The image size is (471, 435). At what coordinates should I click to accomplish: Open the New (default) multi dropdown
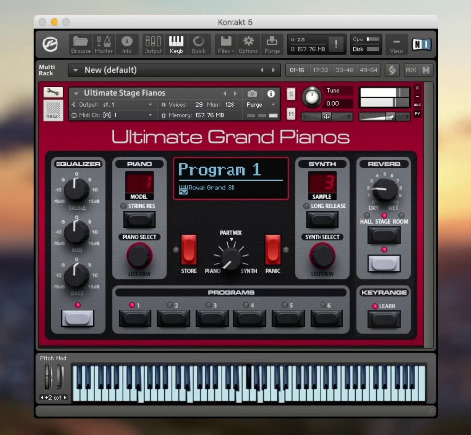click(x=75, y=70)
